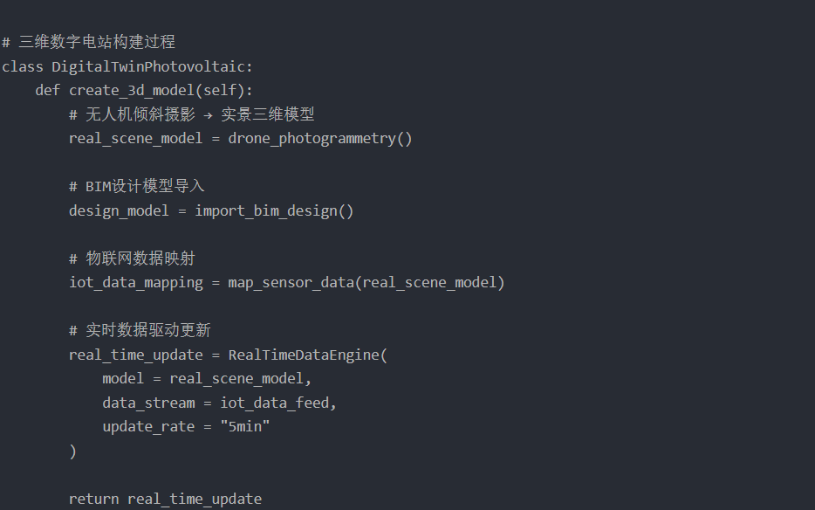Click the 无人机倾斜摄影 comment line
This screenshot has height=510, width=815.
[192, 114]
